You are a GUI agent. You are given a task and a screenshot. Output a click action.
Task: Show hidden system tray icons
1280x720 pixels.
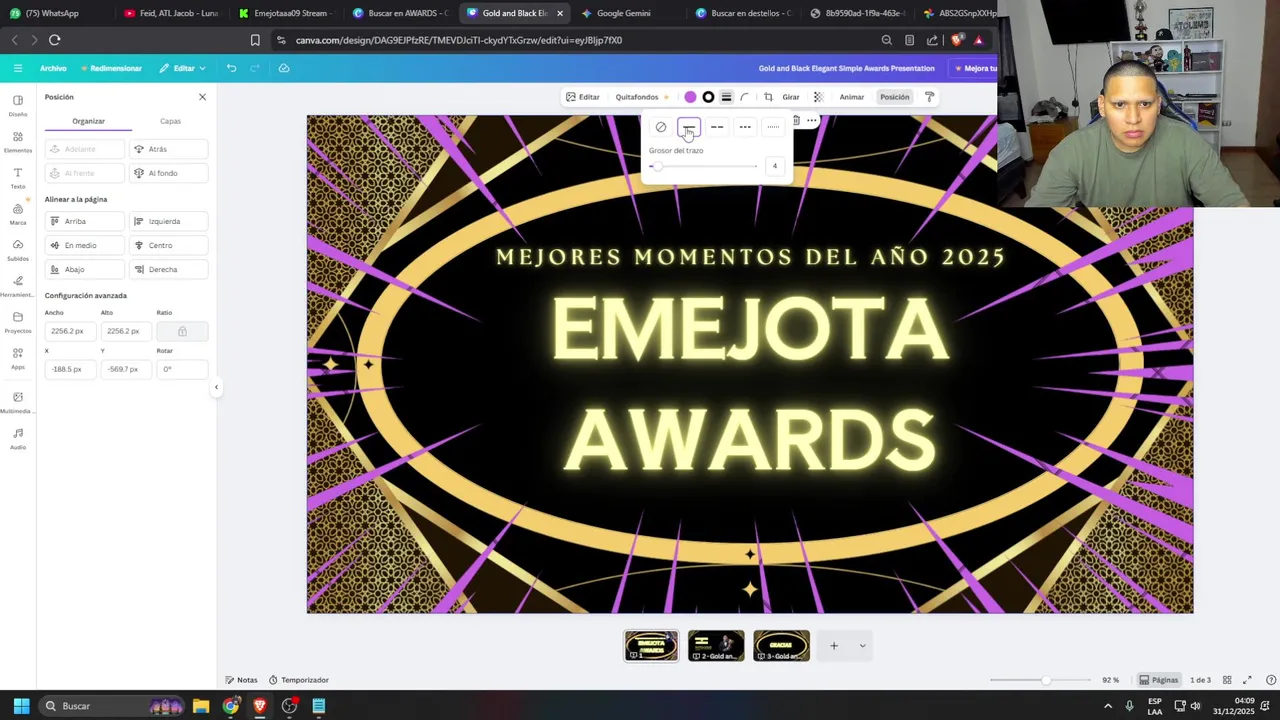pyautogui.click(x=1107, y=706)
